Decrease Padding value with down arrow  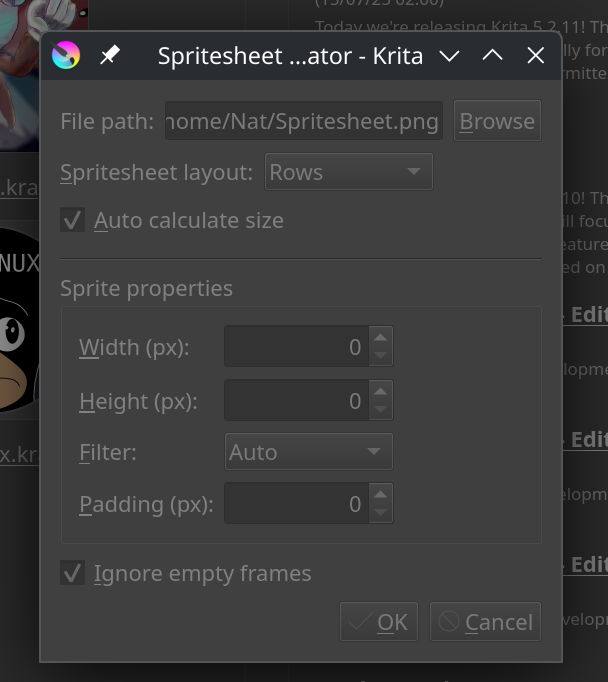[x=381, y=513]
